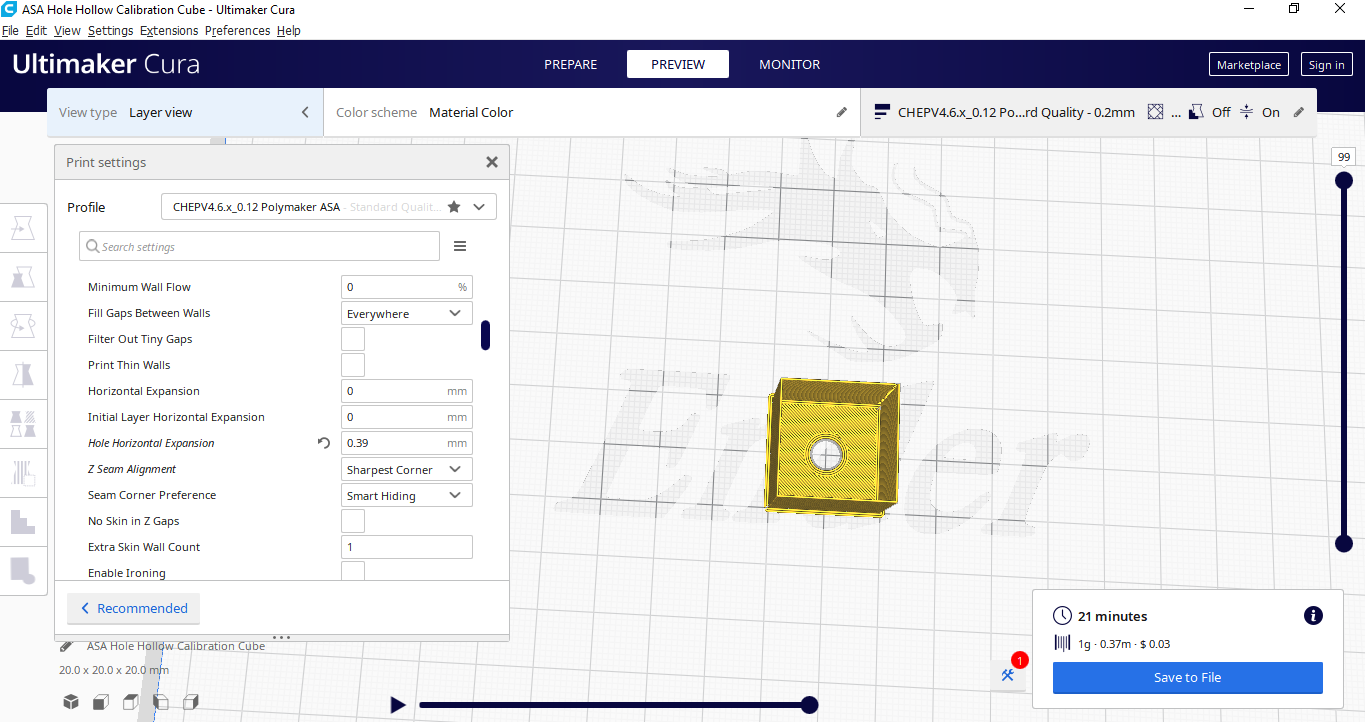Open the Per Model Settings tool
Screen dimensions: 1365x722
click(23, 423)
